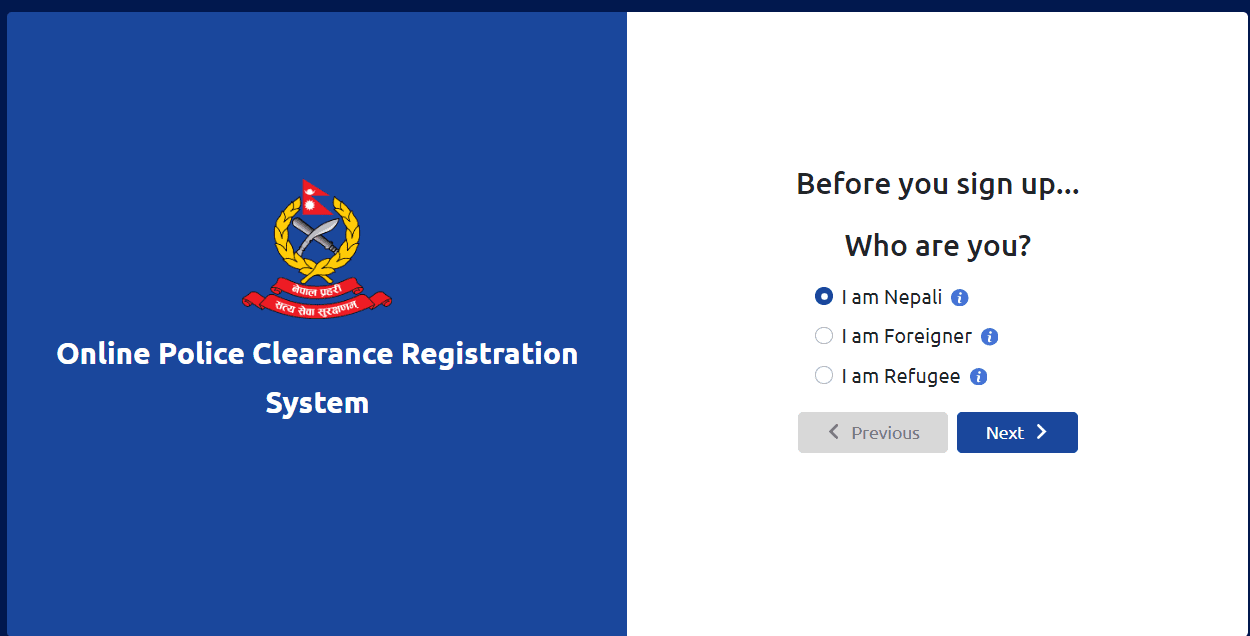
Task: Select the "I am Refugee" option
Action: 823,375
